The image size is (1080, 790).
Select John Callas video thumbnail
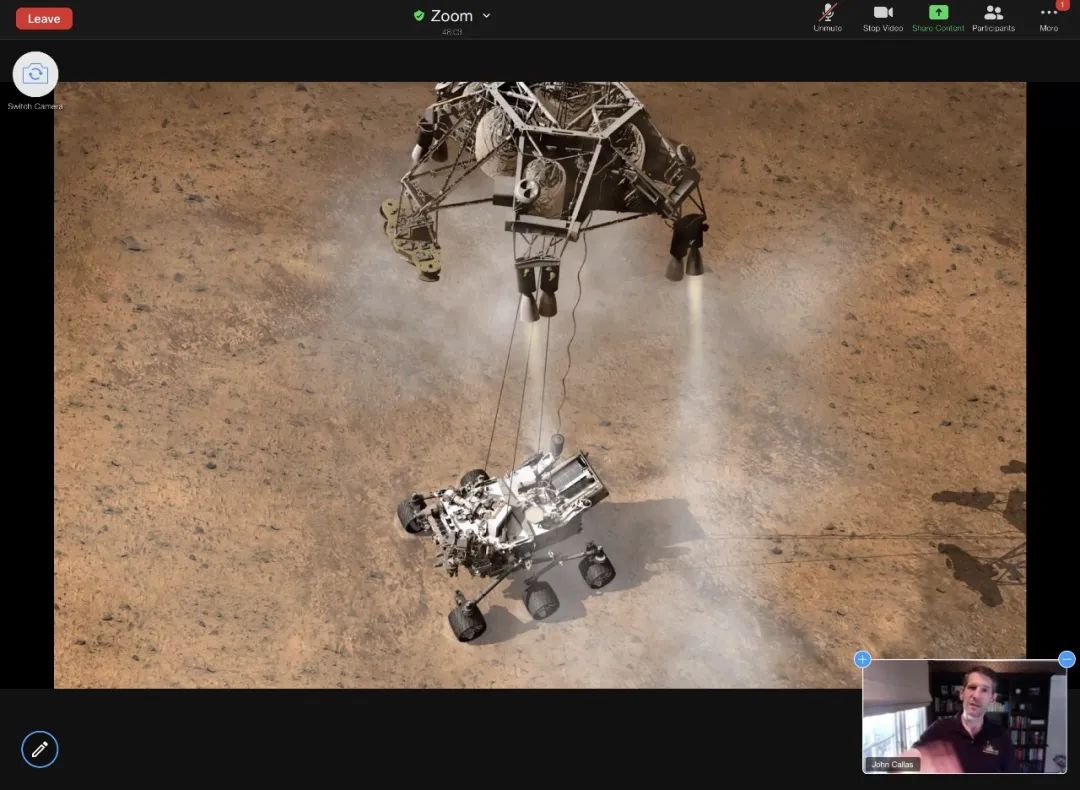pyautogui.click(x=964, y=716)
